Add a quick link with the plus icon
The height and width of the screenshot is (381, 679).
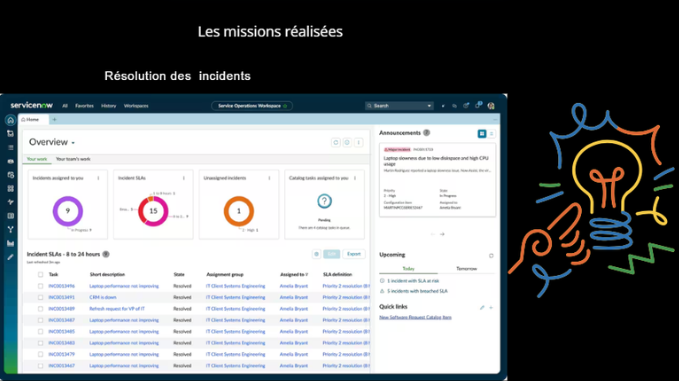pyautogui.click(x=491, y=307)
